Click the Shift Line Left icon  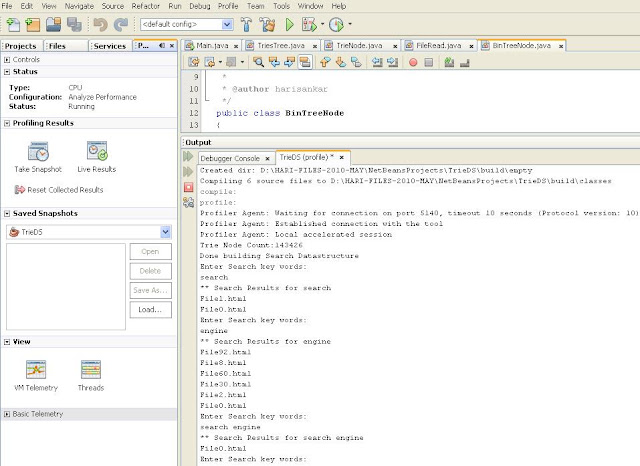[377, 62]
